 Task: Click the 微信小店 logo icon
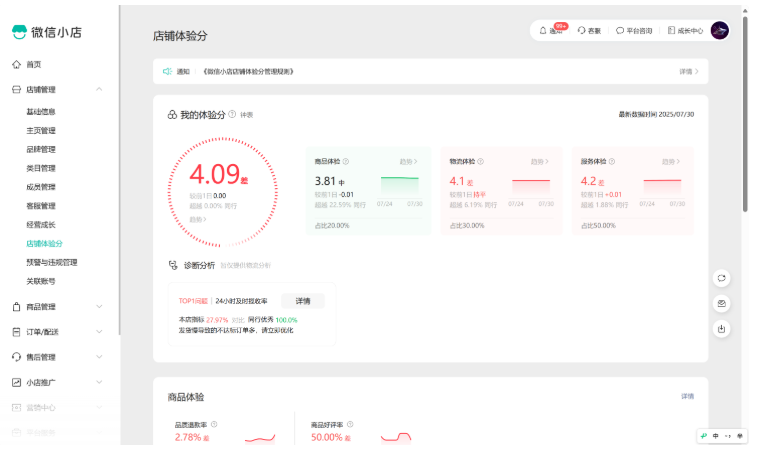pos(19,32)
